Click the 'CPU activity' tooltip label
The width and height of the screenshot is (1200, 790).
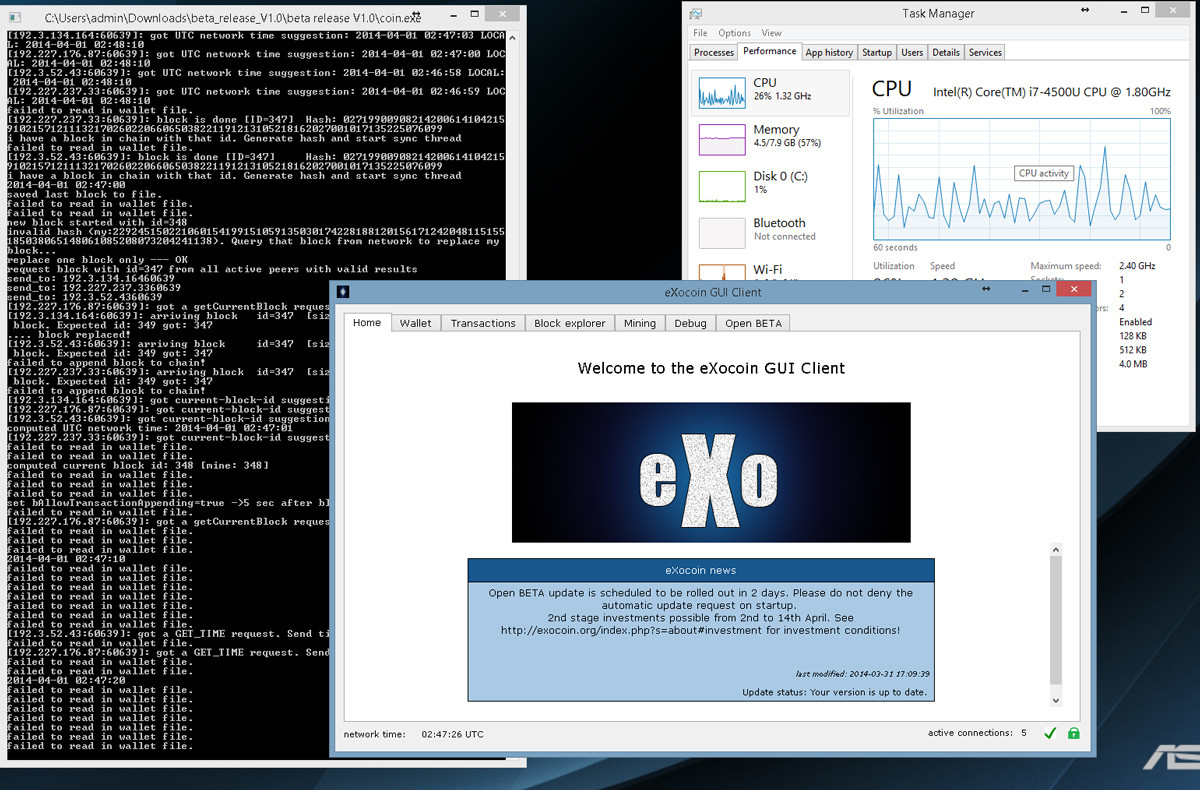tap(1044, 173)
